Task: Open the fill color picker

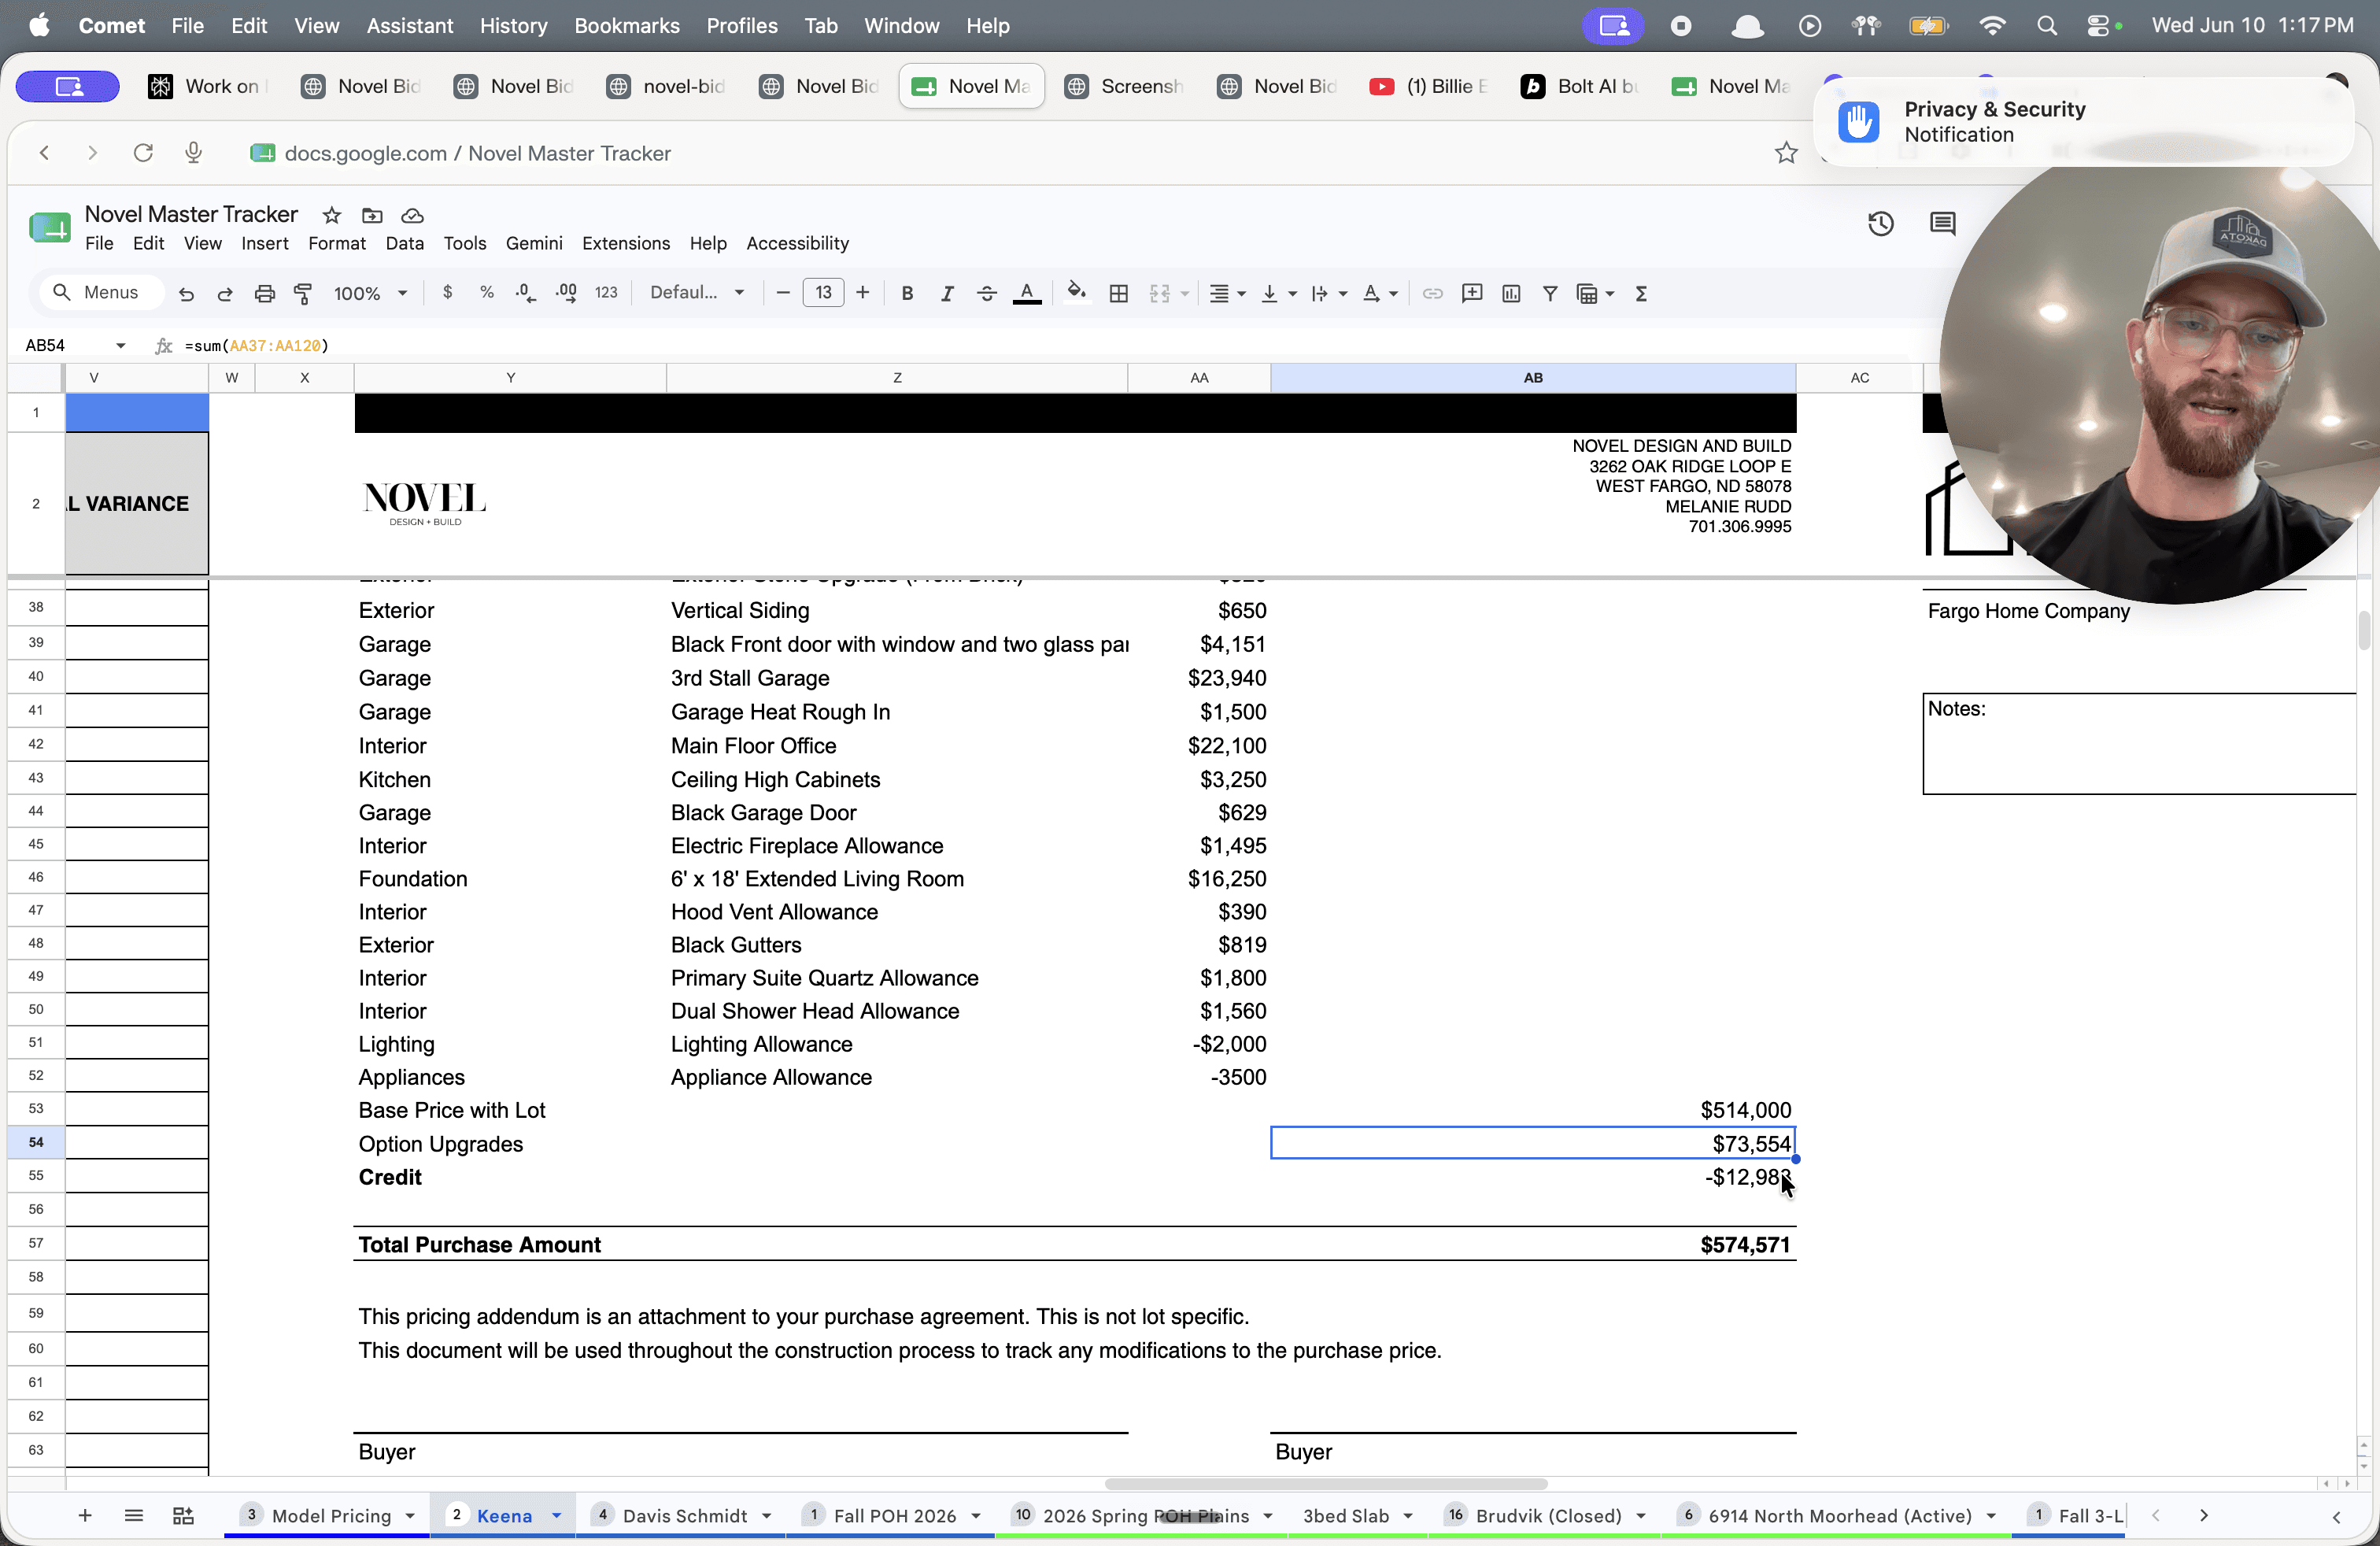Action: [x=1076, y=292]
